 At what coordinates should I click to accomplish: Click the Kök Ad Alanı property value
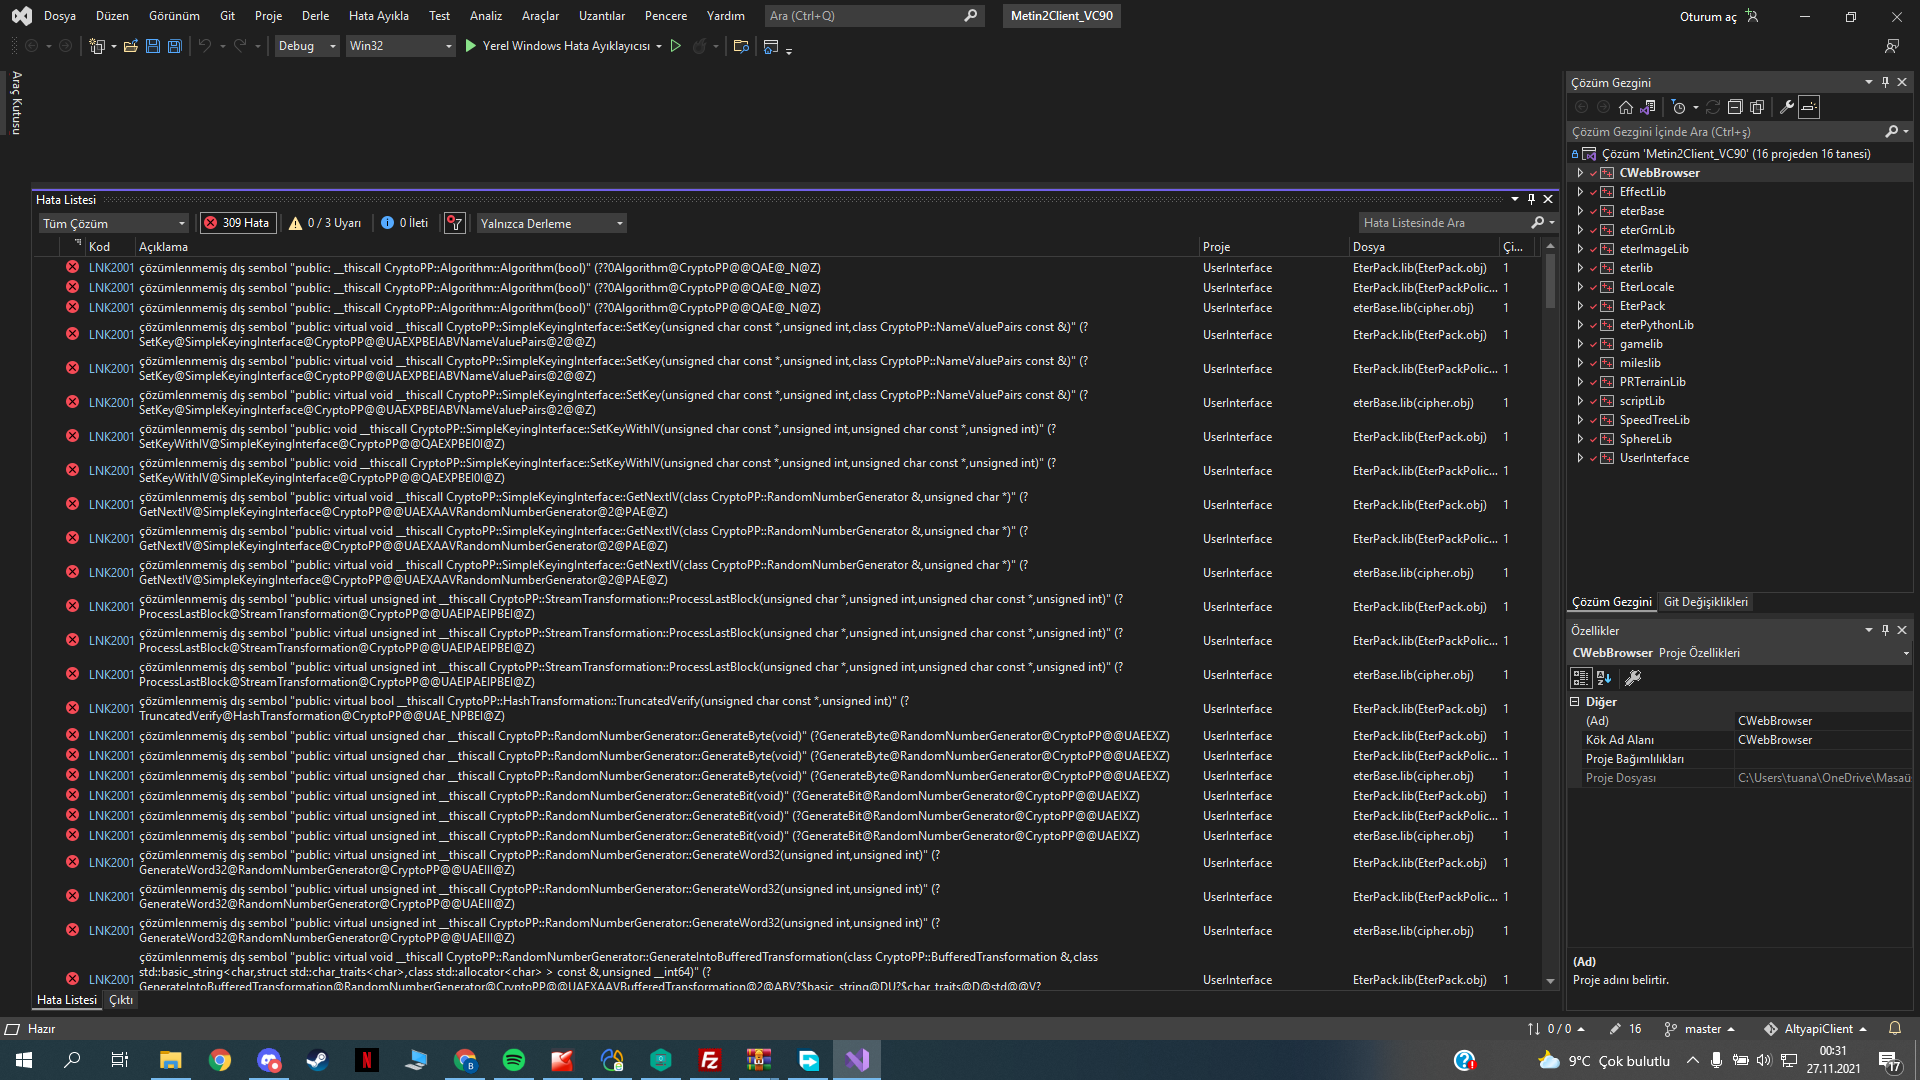point(1823,740)
